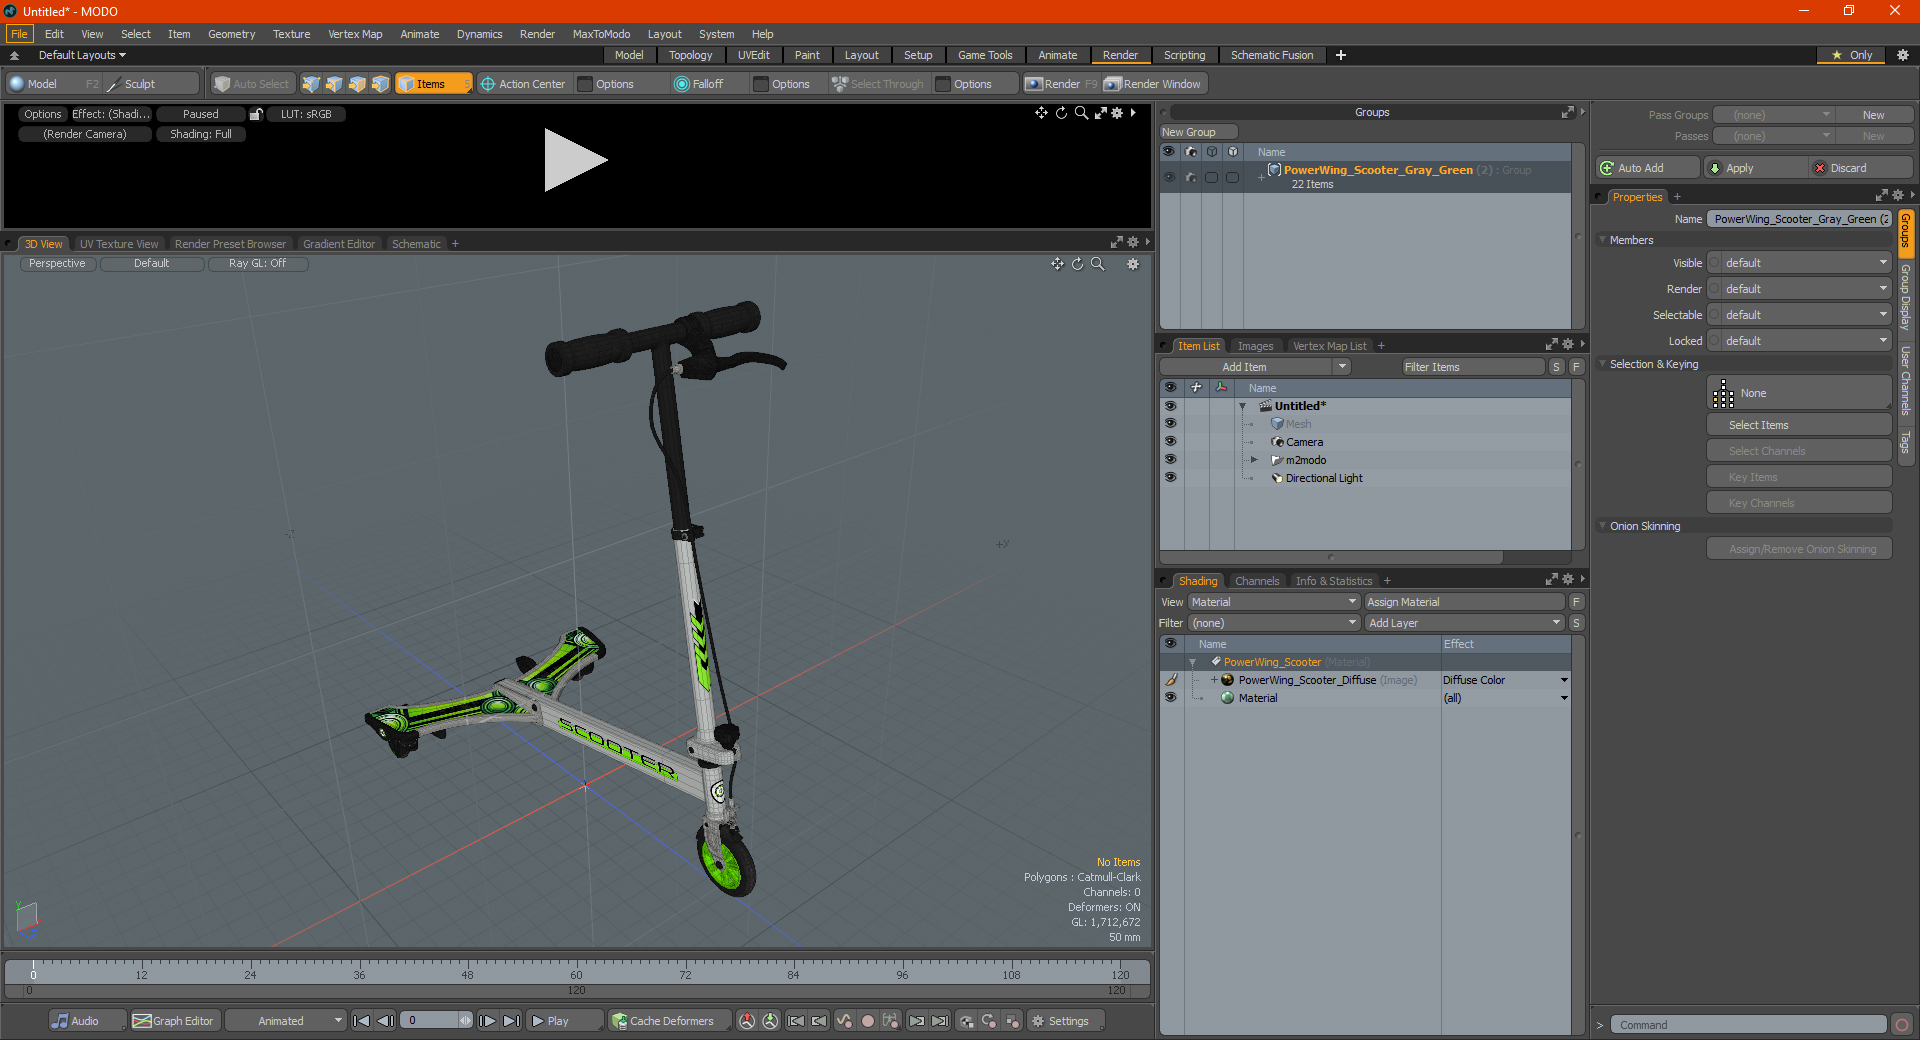The height and width of the screenshot is (1040, 1920).
Task: Switch to the Schematic Fusion tab
Action: click(1272, 55)
